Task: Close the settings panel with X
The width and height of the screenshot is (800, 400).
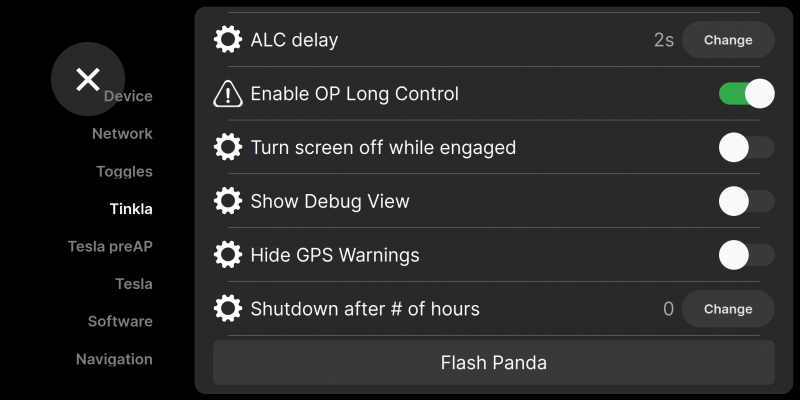Action: [x=88, y=79]
